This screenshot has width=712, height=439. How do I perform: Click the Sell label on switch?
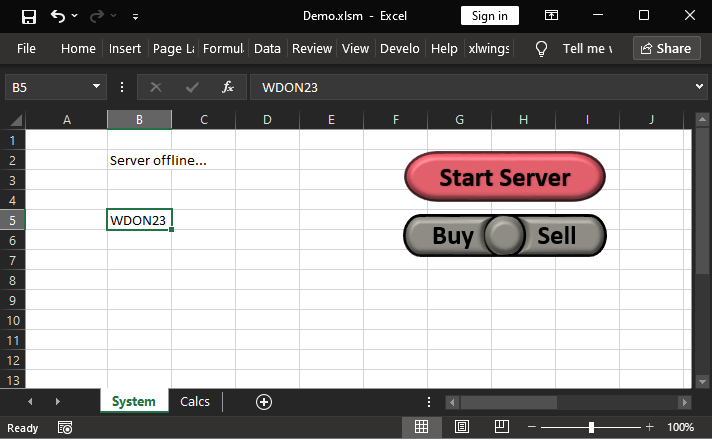(557, 235)
